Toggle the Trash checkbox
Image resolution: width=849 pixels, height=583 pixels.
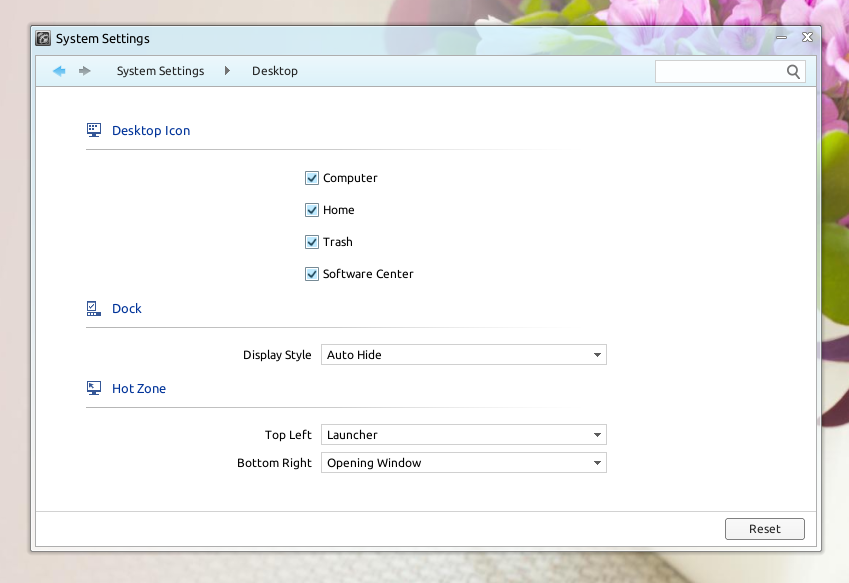(312, 241)
